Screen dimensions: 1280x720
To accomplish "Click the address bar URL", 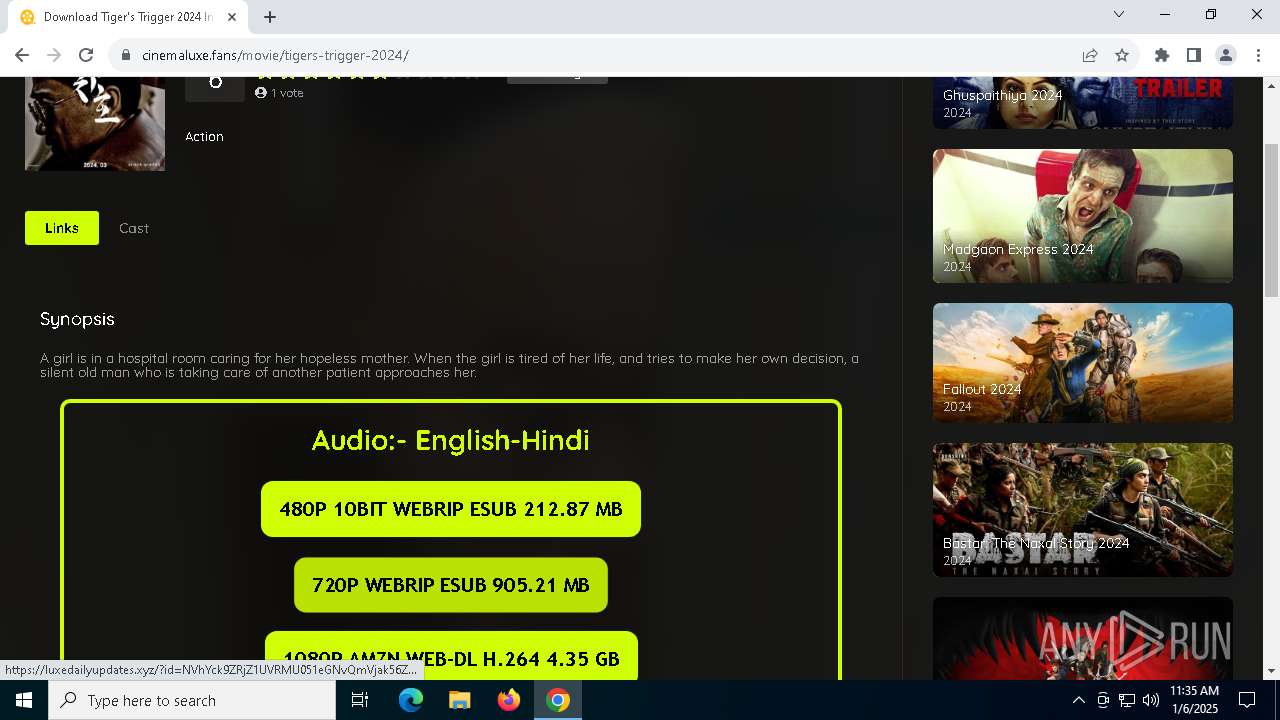I will click(x=275, y=55).
